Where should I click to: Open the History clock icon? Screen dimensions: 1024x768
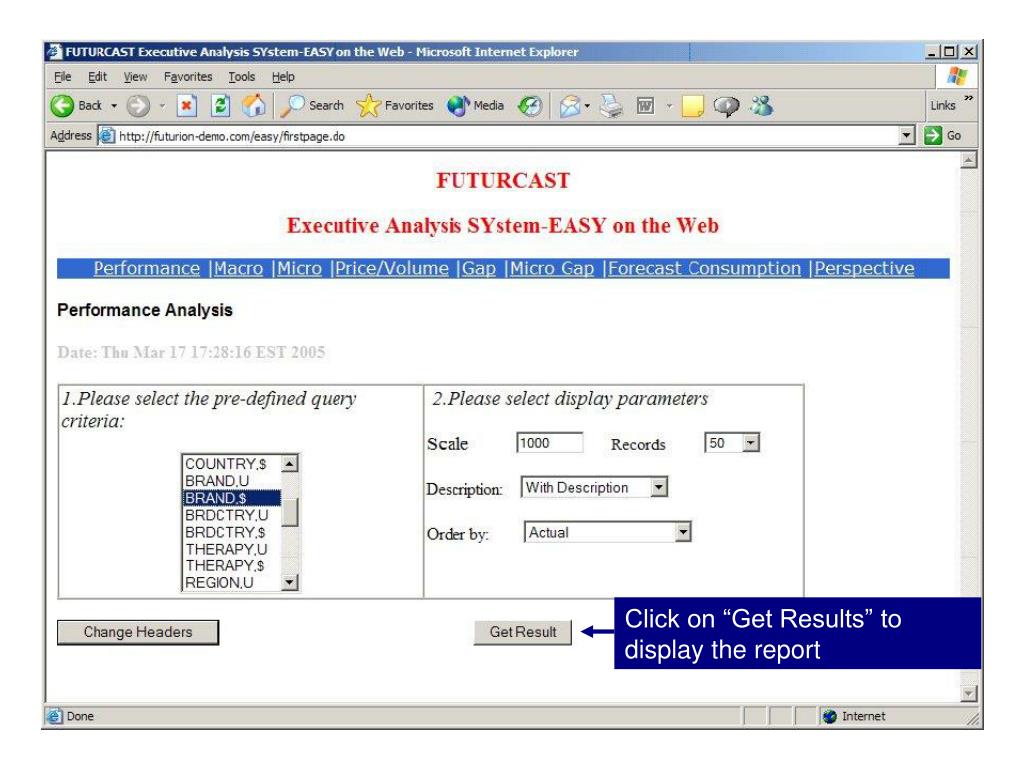(530, 106)
